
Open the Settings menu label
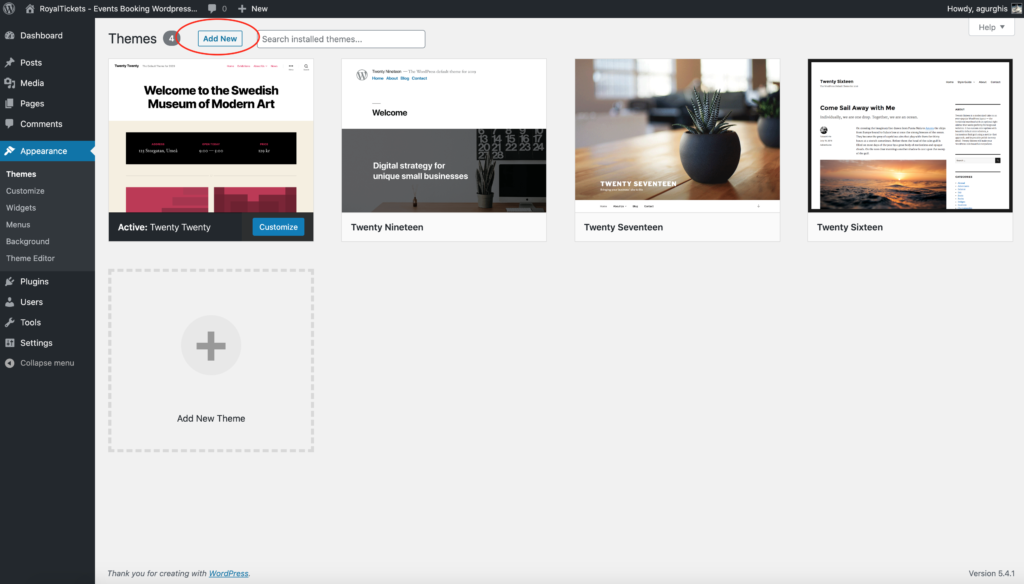click(x=36, y=342)
